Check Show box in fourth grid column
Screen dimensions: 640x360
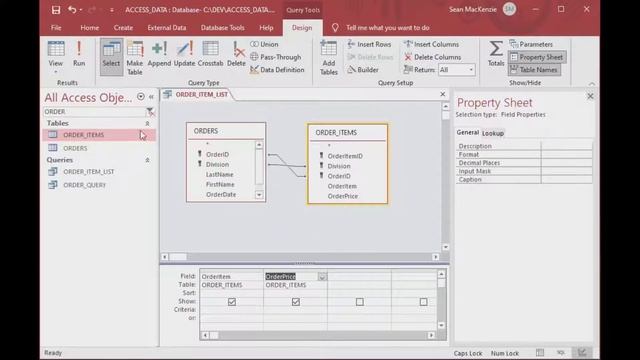(423, 302)
